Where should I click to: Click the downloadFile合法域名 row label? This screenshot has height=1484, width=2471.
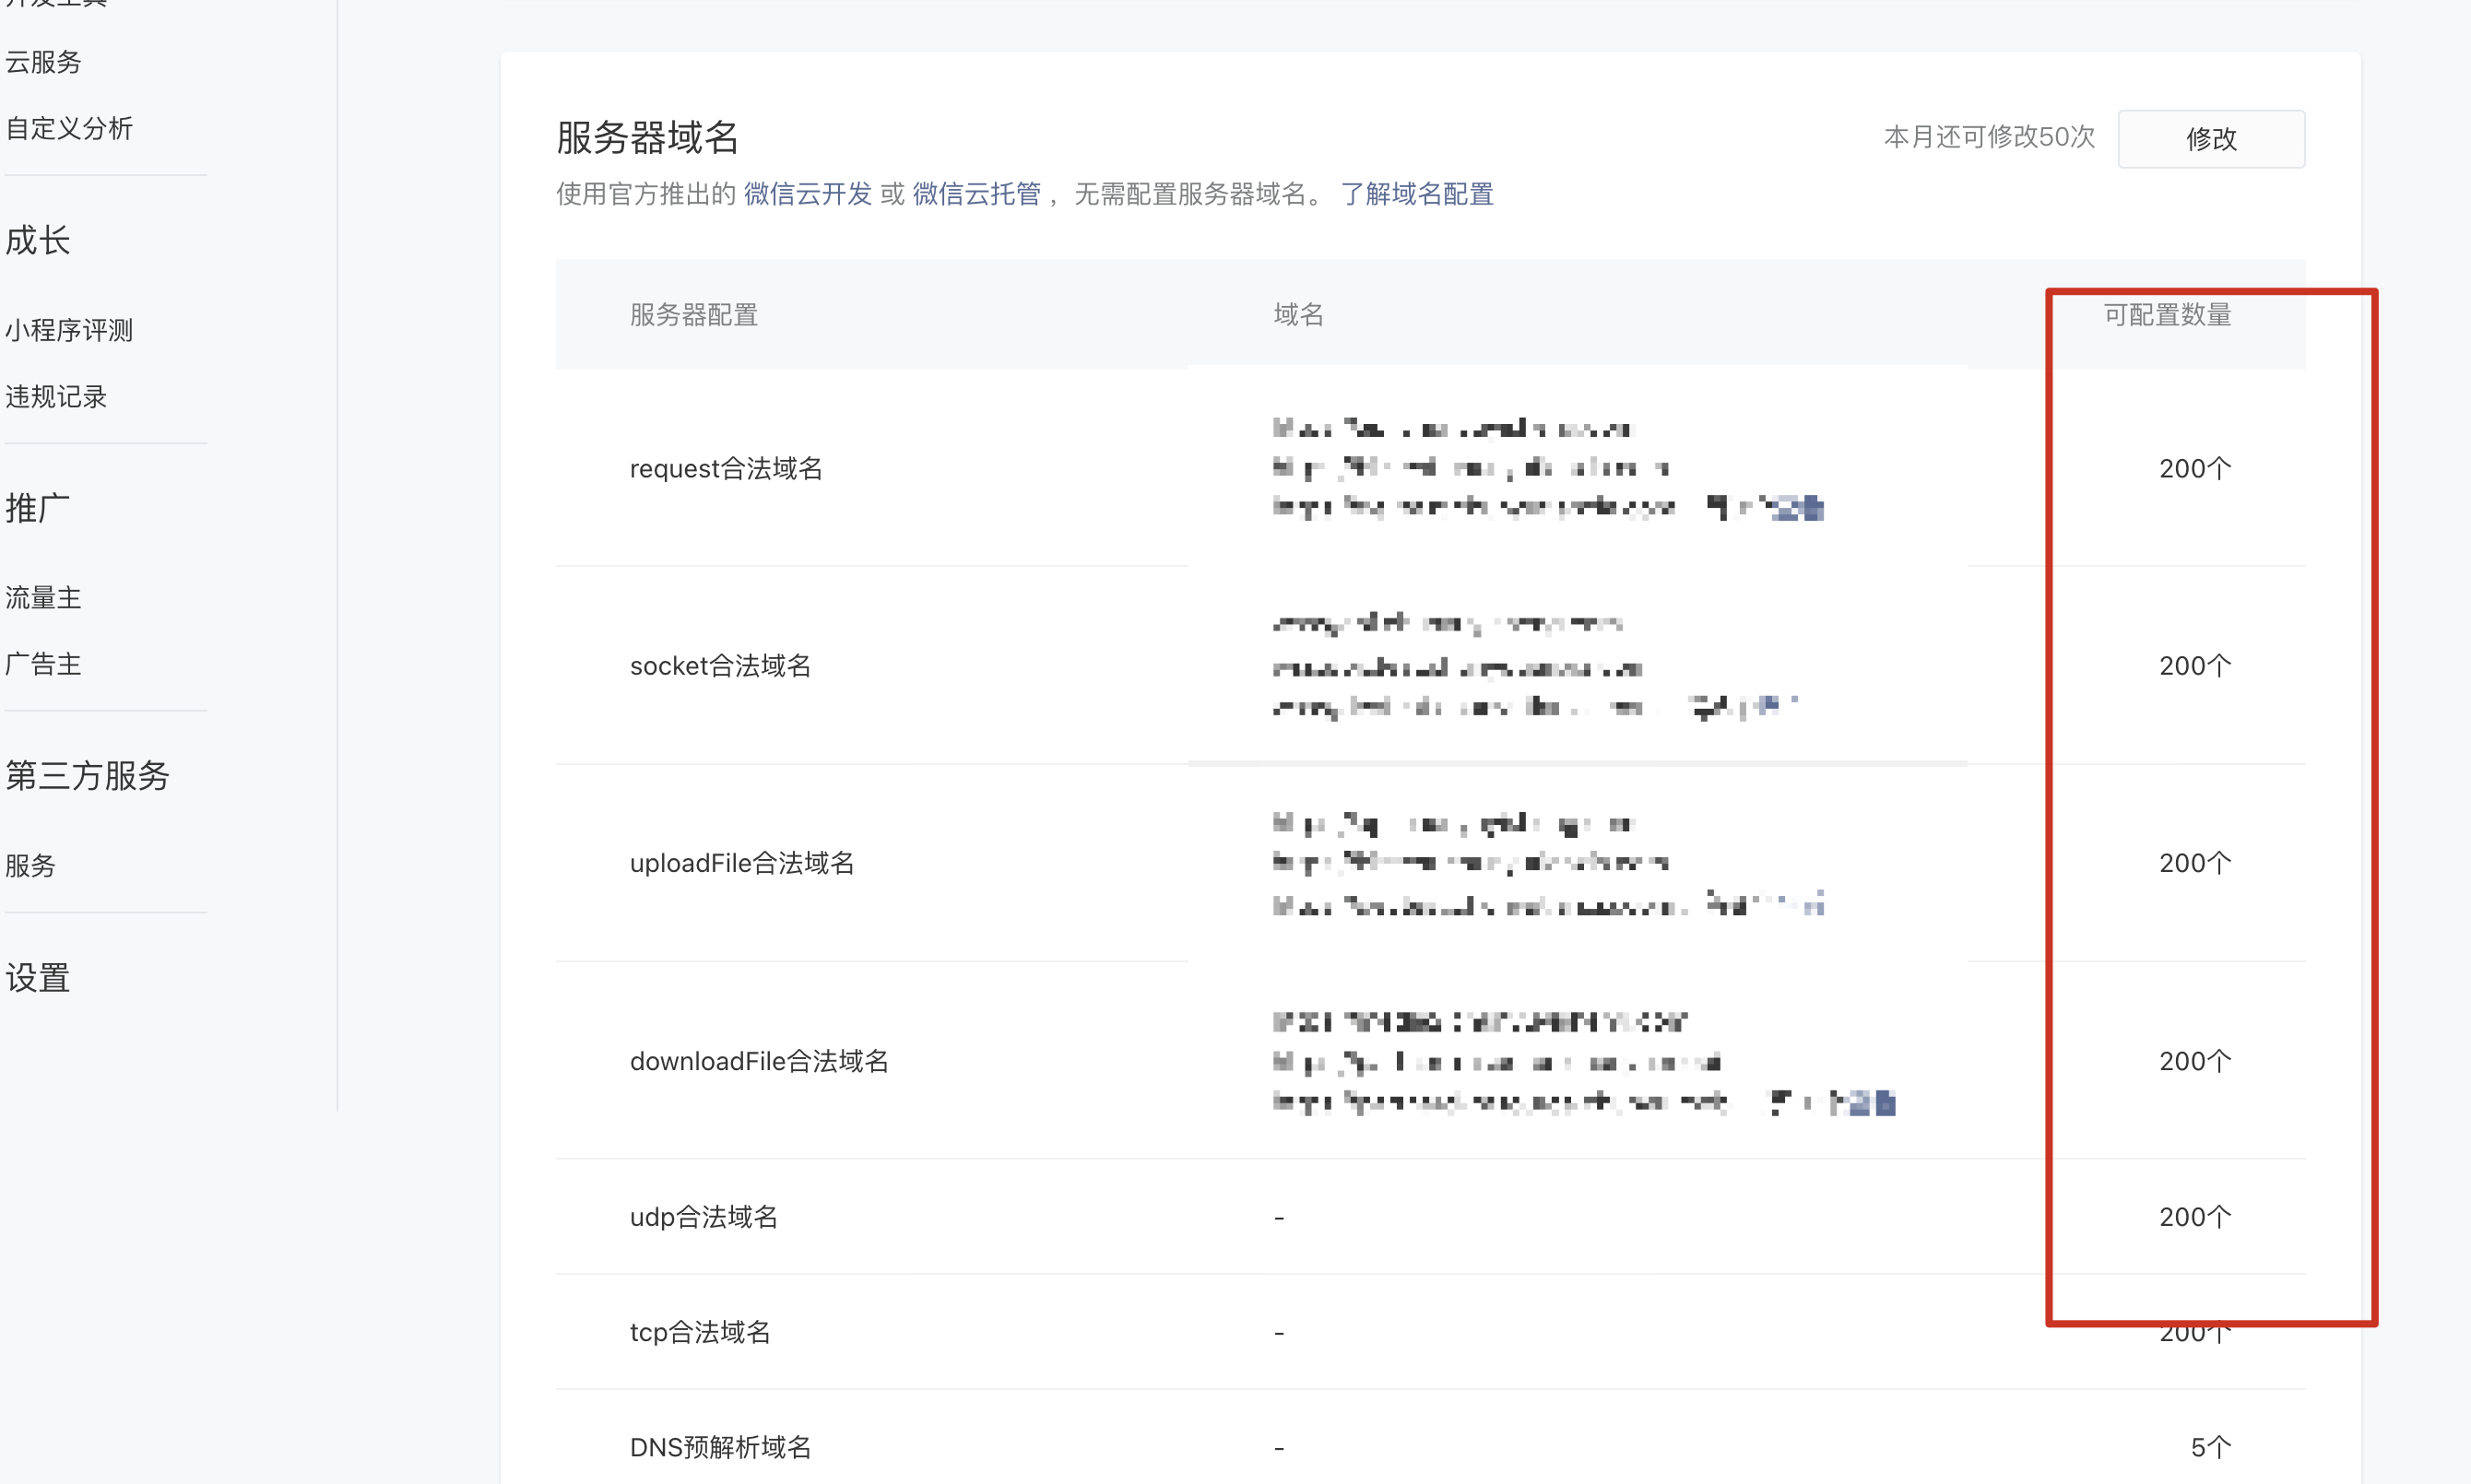759,1061
